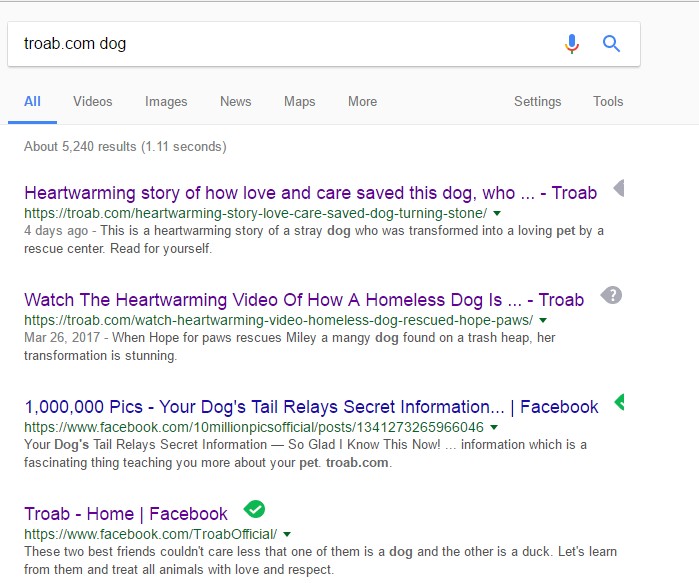Click the gray badge next to first Troab result
699x583 pixels.
(x=618, y=188)
